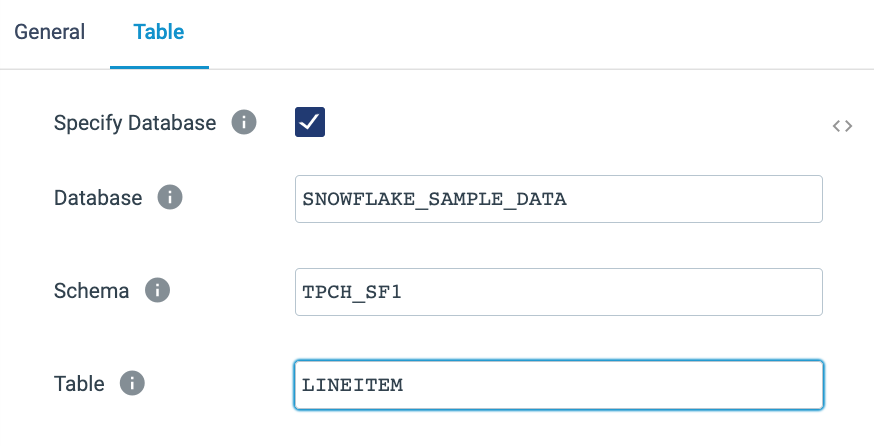Viewport: 874px width, 446px height.
Task: Click the info icon next to Schema
Action: [x=157, y=291]
